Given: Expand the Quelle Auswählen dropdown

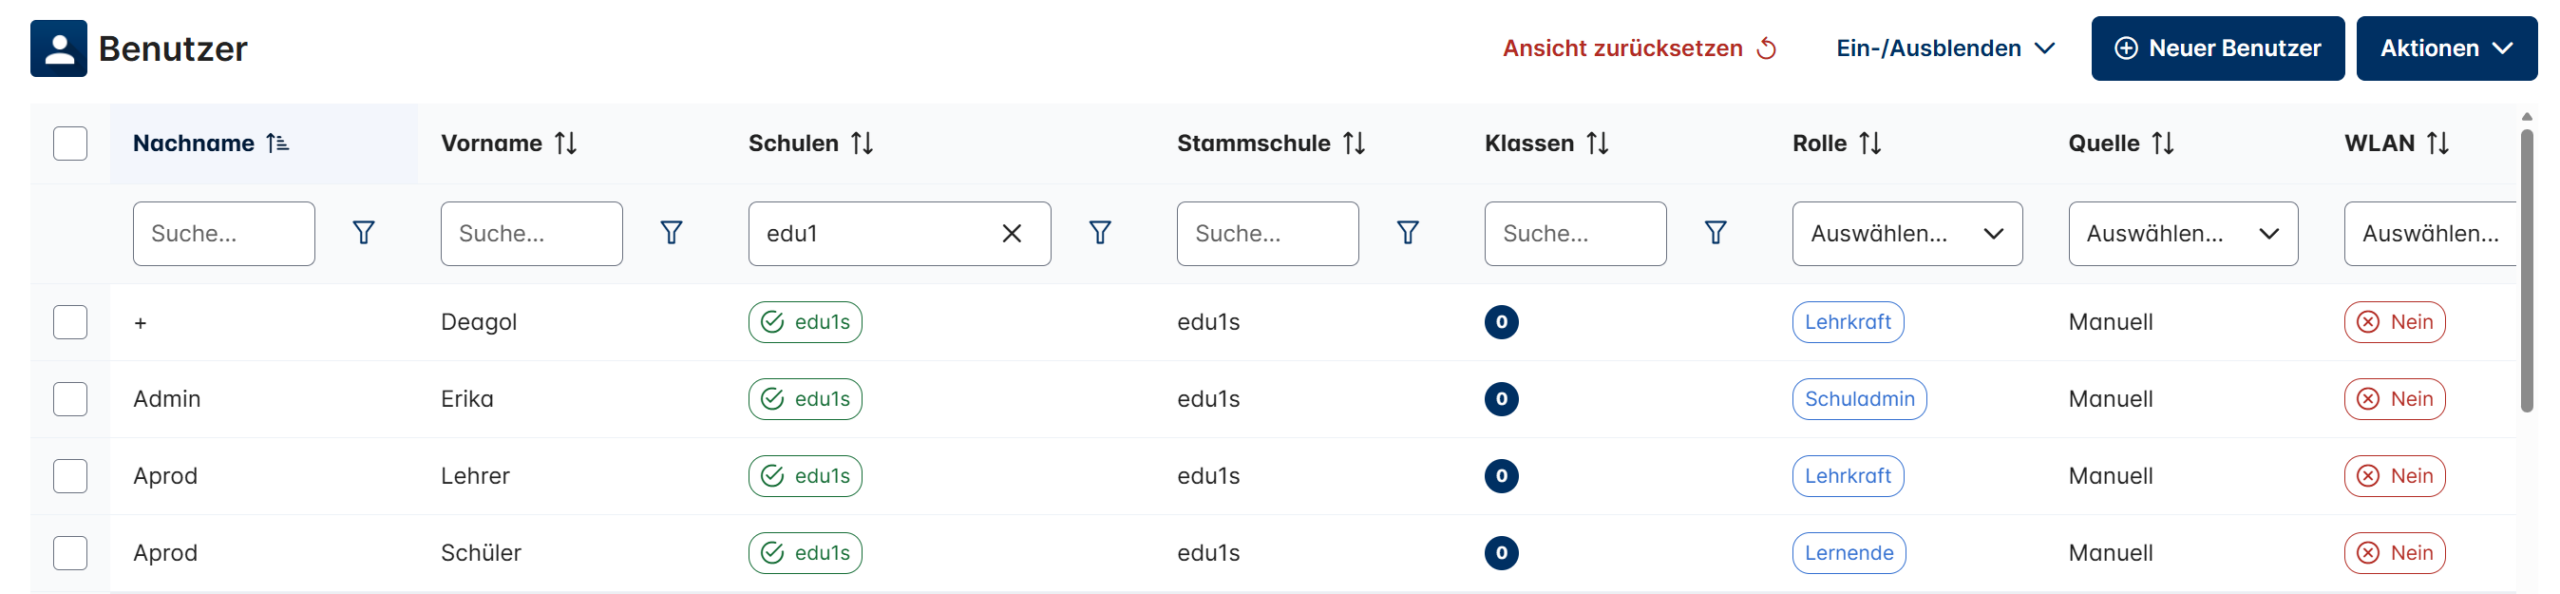Looking at the screenshot, I should (2182, 234).
